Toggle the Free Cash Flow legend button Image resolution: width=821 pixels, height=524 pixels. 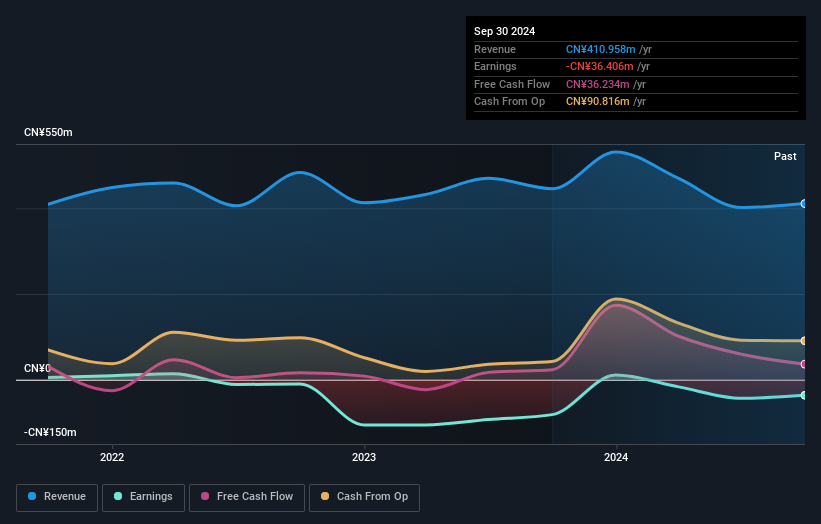pos(247,497)
